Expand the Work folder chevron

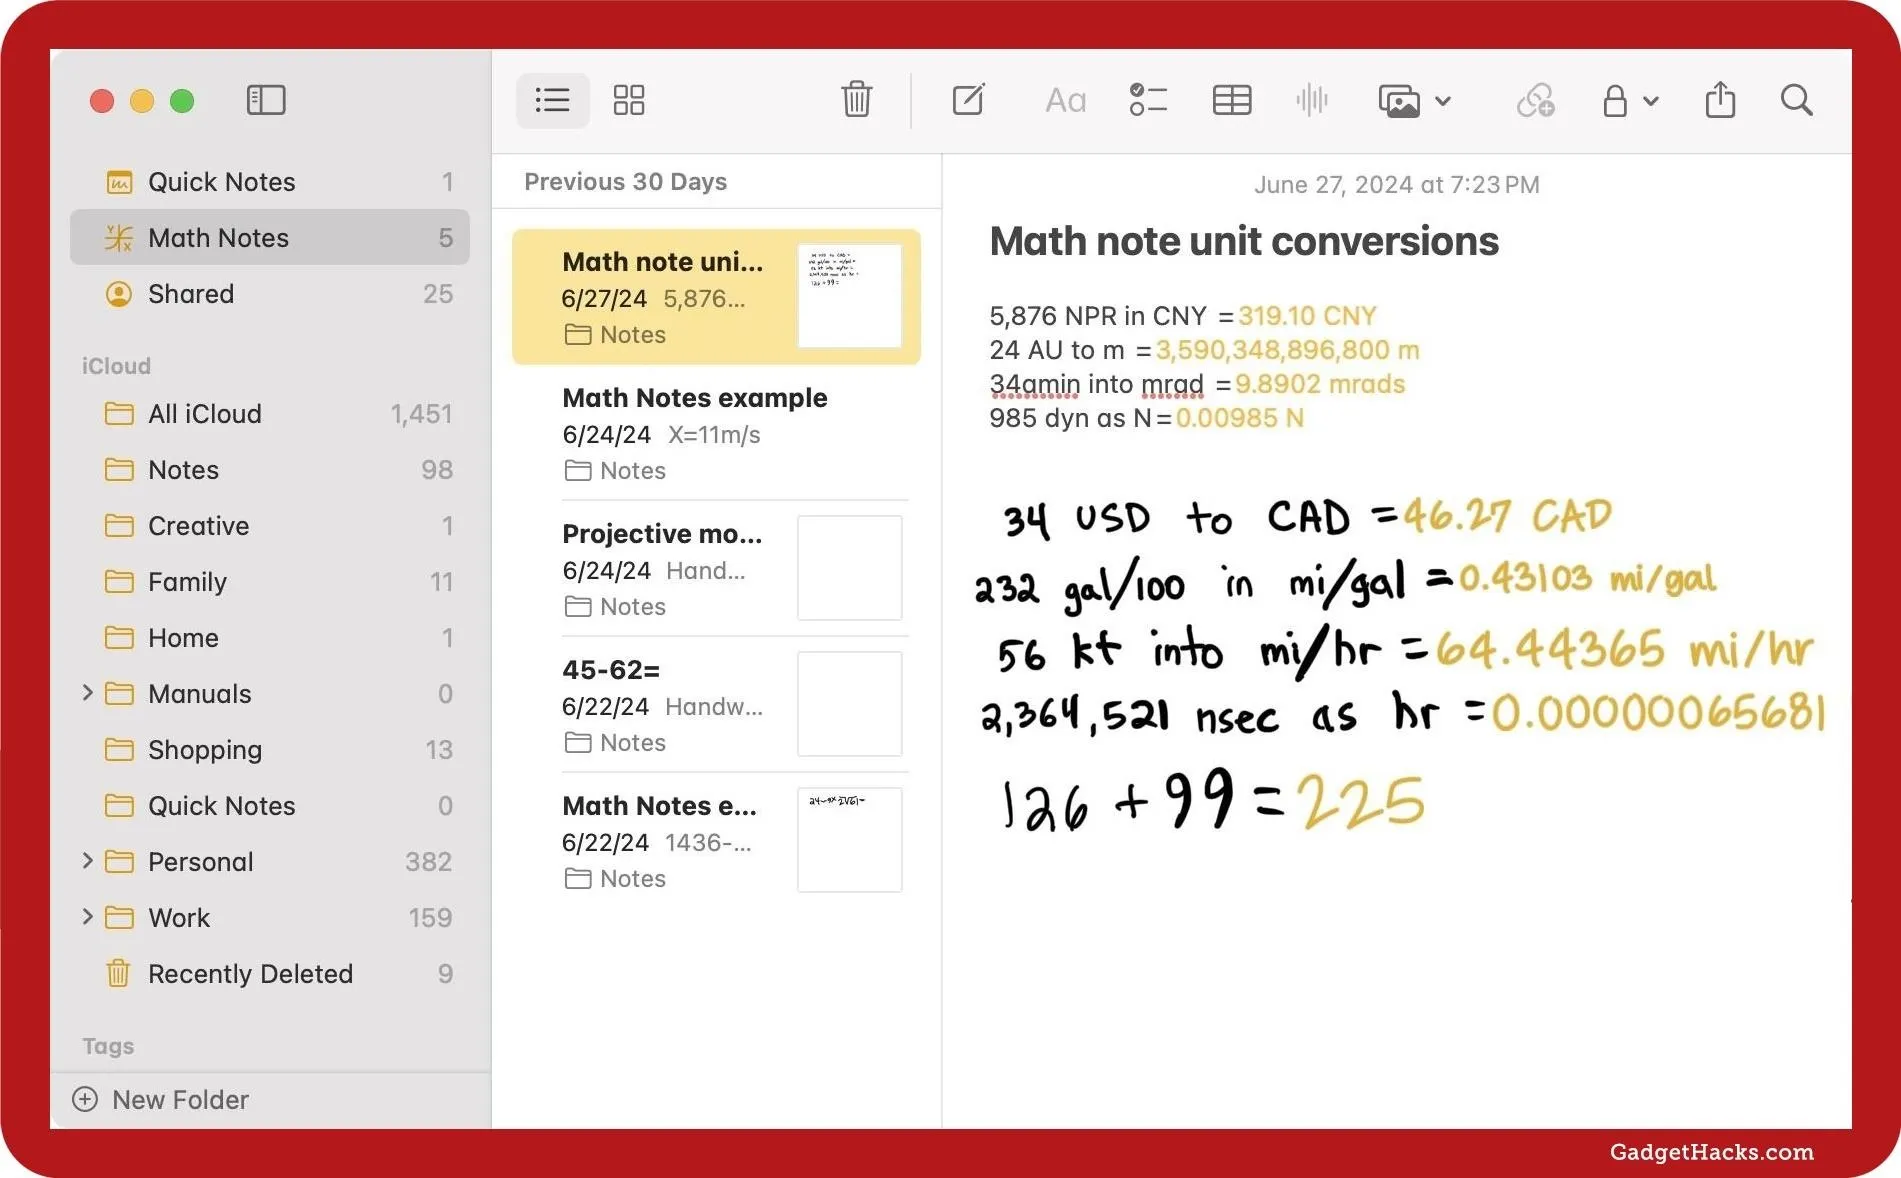(87, 917)
